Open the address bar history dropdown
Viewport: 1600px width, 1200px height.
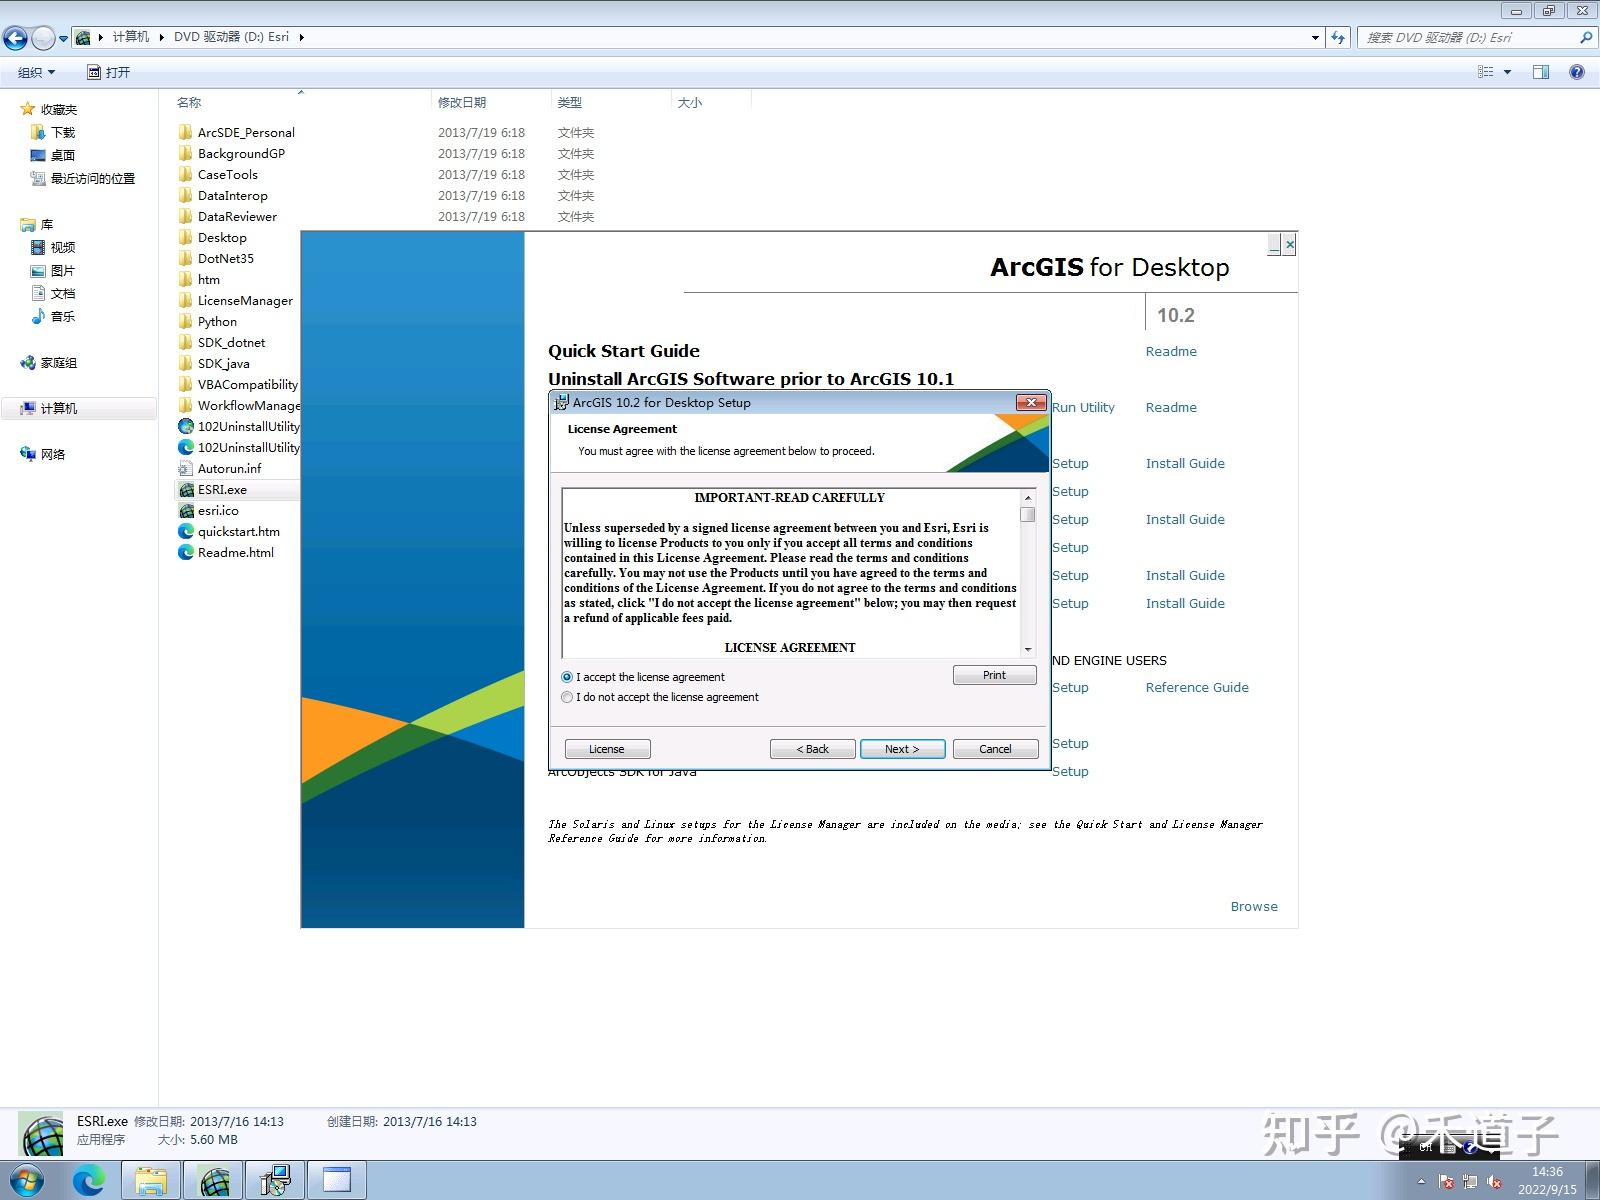[1316, 37]
